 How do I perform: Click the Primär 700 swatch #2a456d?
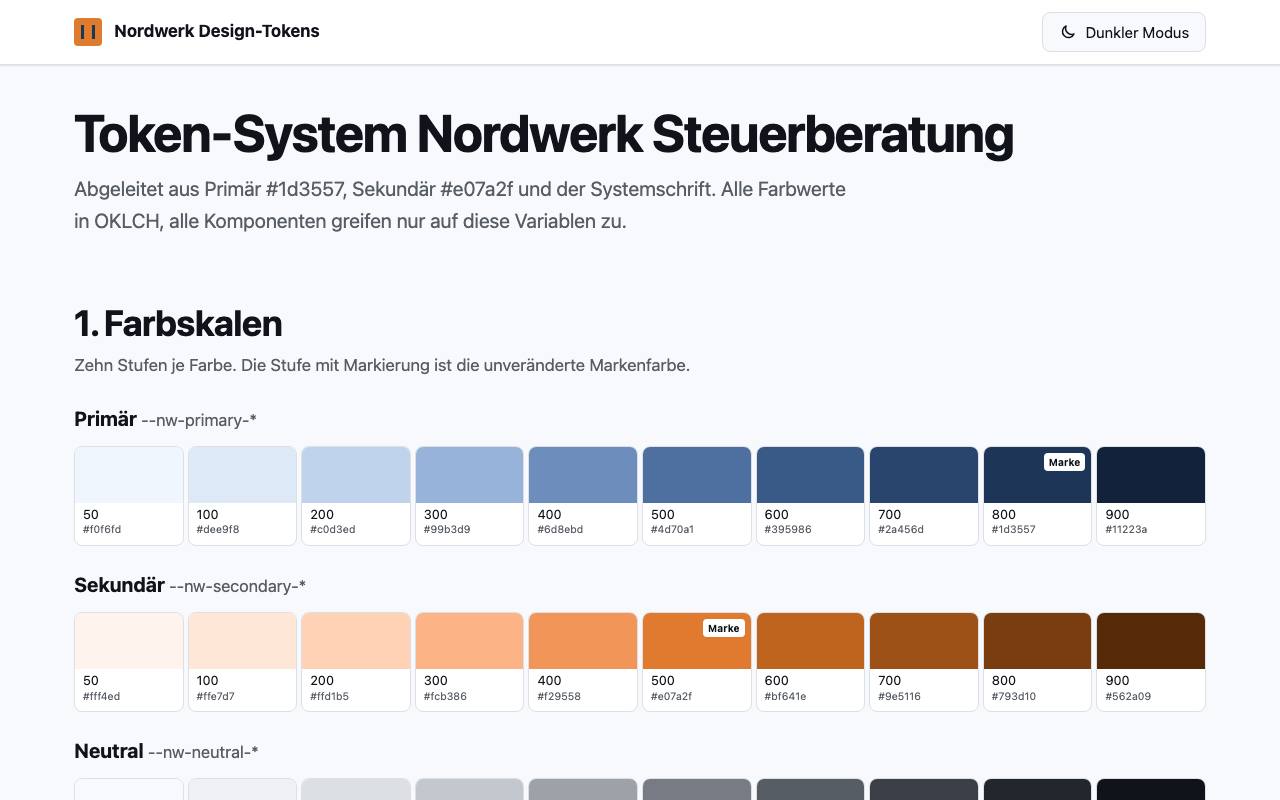tap(924, 496)
